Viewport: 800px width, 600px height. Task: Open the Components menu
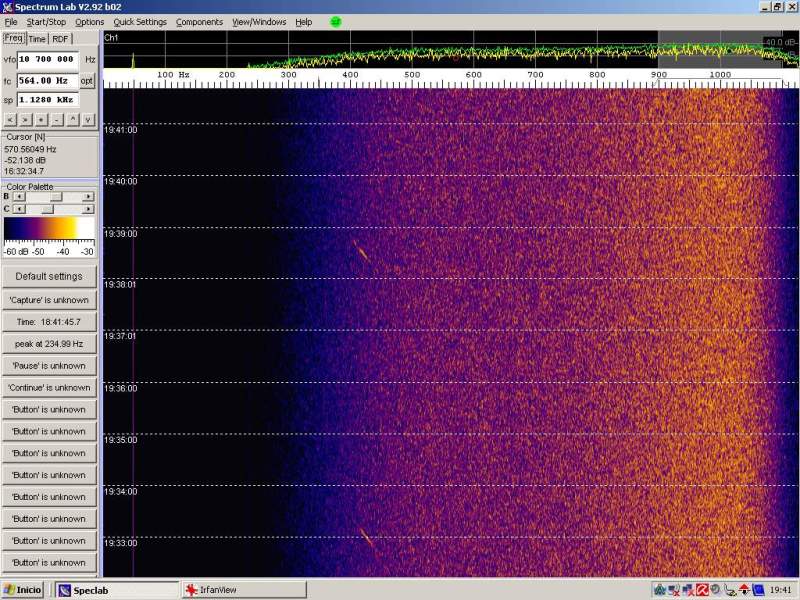coord(199,22)
